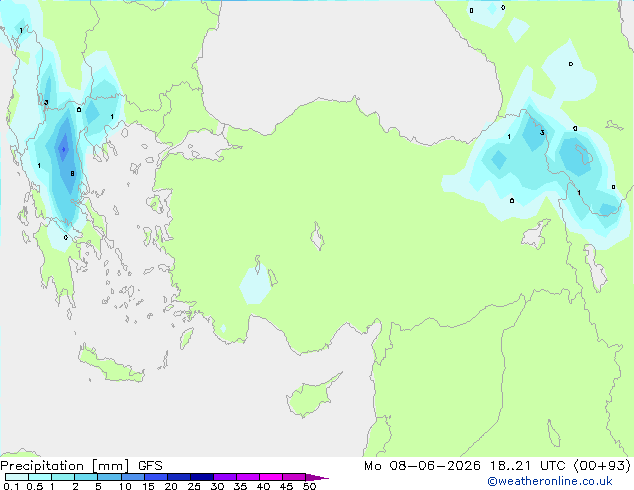The width and height of the screenshot is (634, 490).
Task: Choose the 20–25 mm legend swatch
Action: tap(179, 477)
